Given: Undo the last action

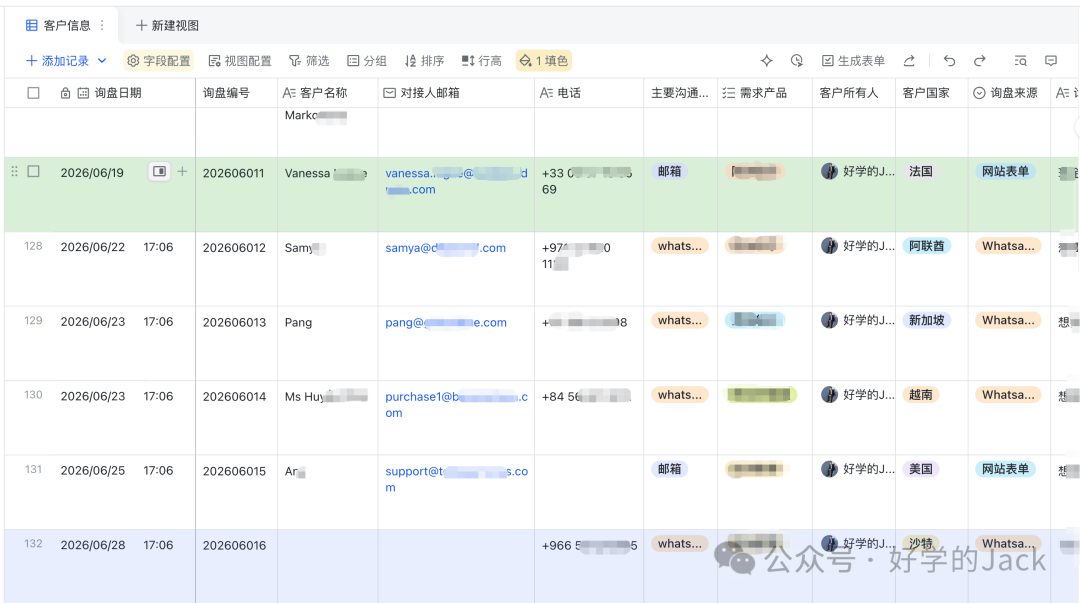Looking at the screenshot, I should point(949,61).
